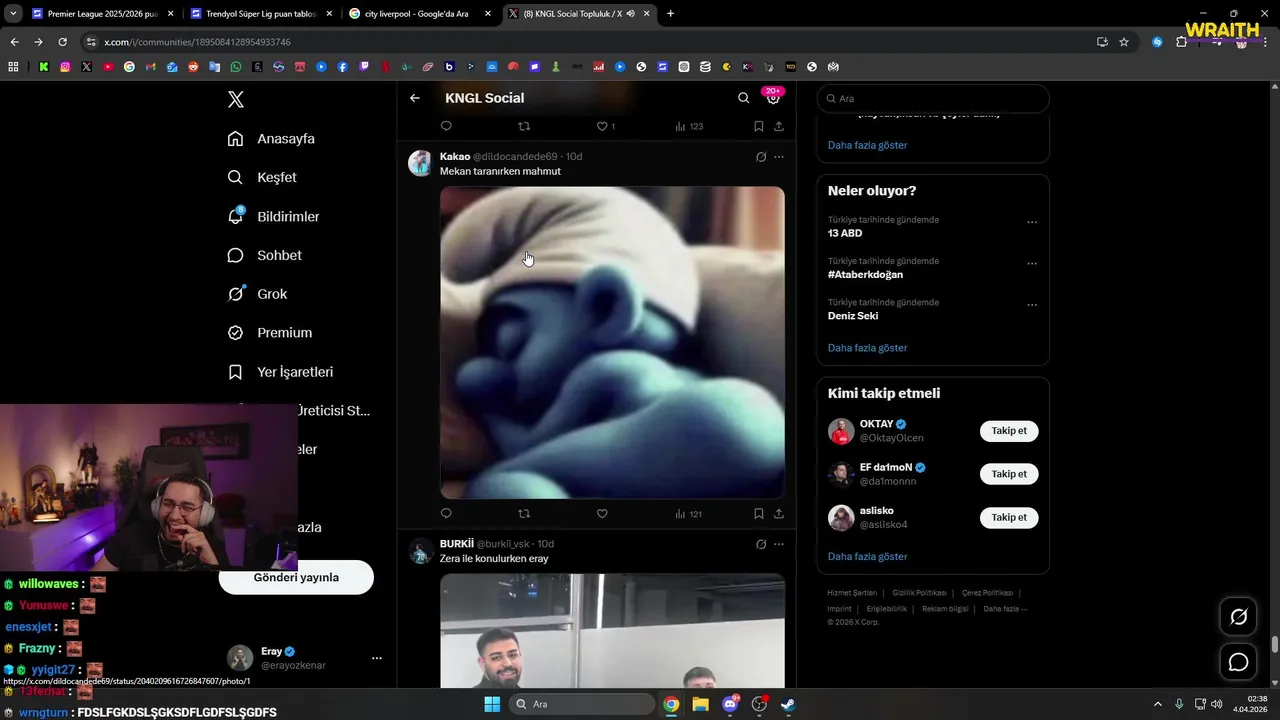Screen dimensions: 1280x720
Task: Open Sohbet messages
Action: (x=264, y=255)
